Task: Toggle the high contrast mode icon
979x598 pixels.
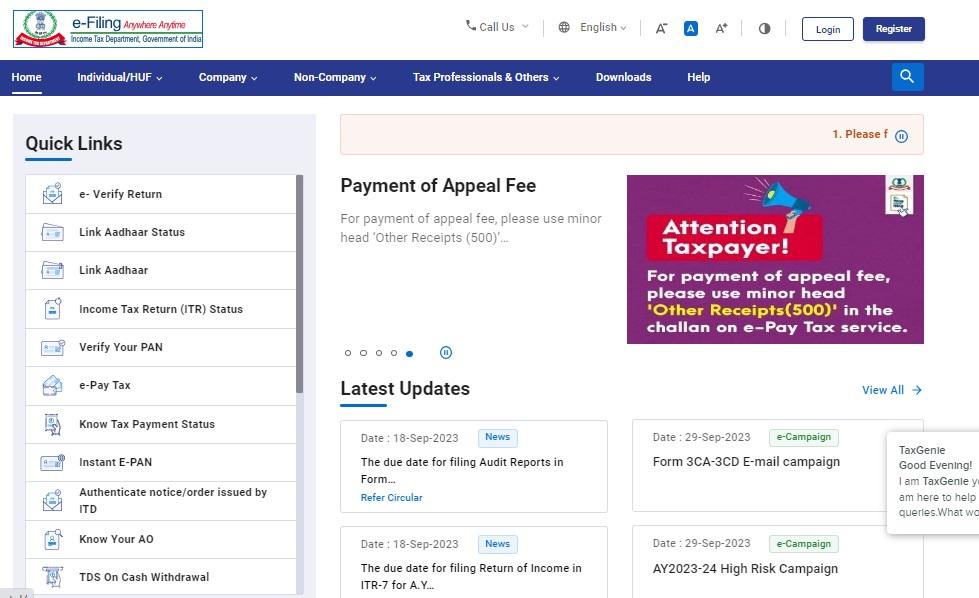Action: click(765, 28)
